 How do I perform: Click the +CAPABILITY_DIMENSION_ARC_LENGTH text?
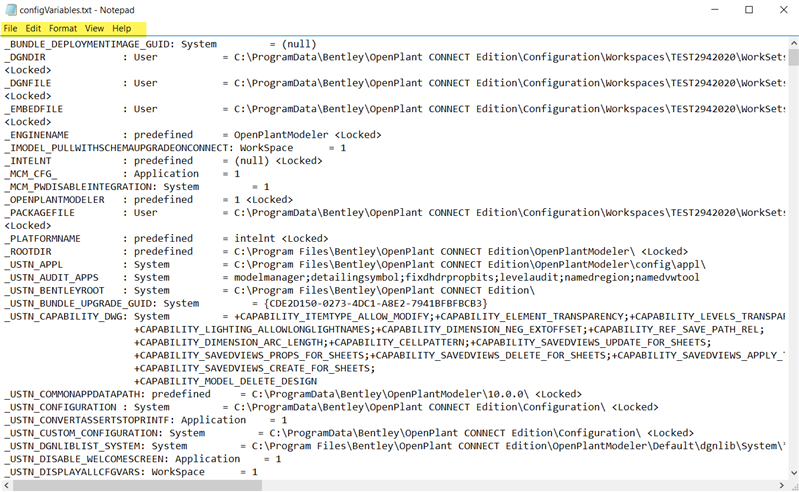[228, 342]
